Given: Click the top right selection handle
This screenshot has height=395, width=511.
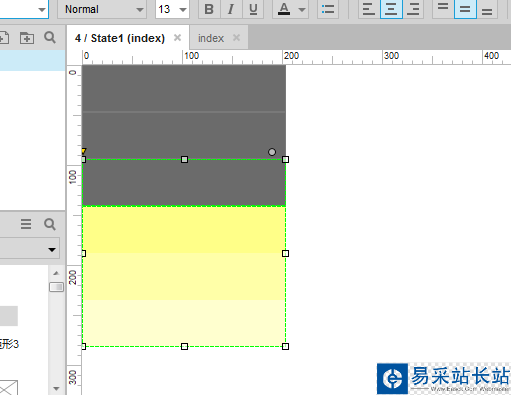Looking at the screenshot, I should tap(285, 159).
